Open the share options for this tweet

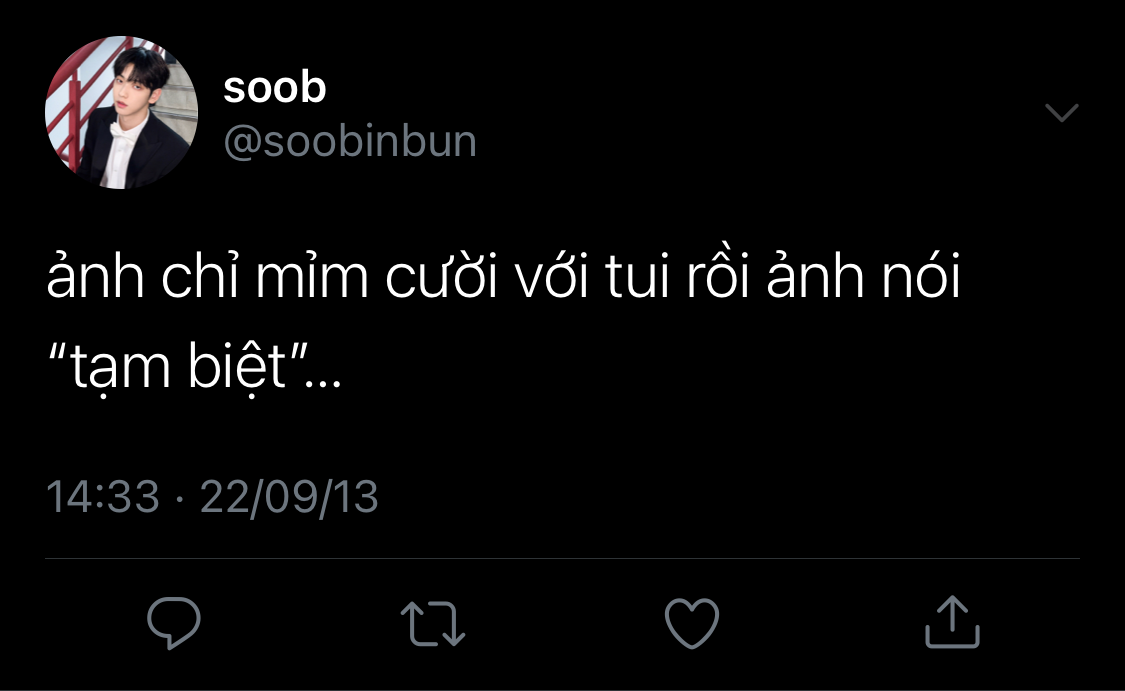coord(951,621)
